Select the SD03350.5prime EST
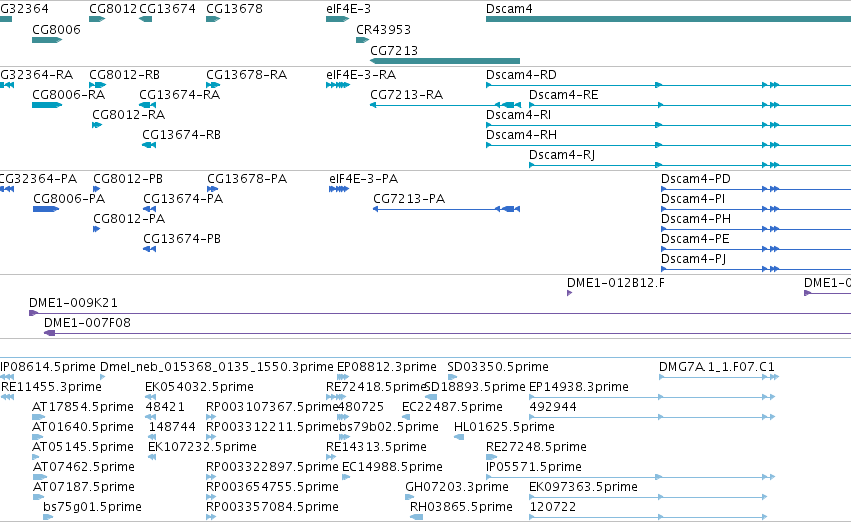 coord(452,377)
